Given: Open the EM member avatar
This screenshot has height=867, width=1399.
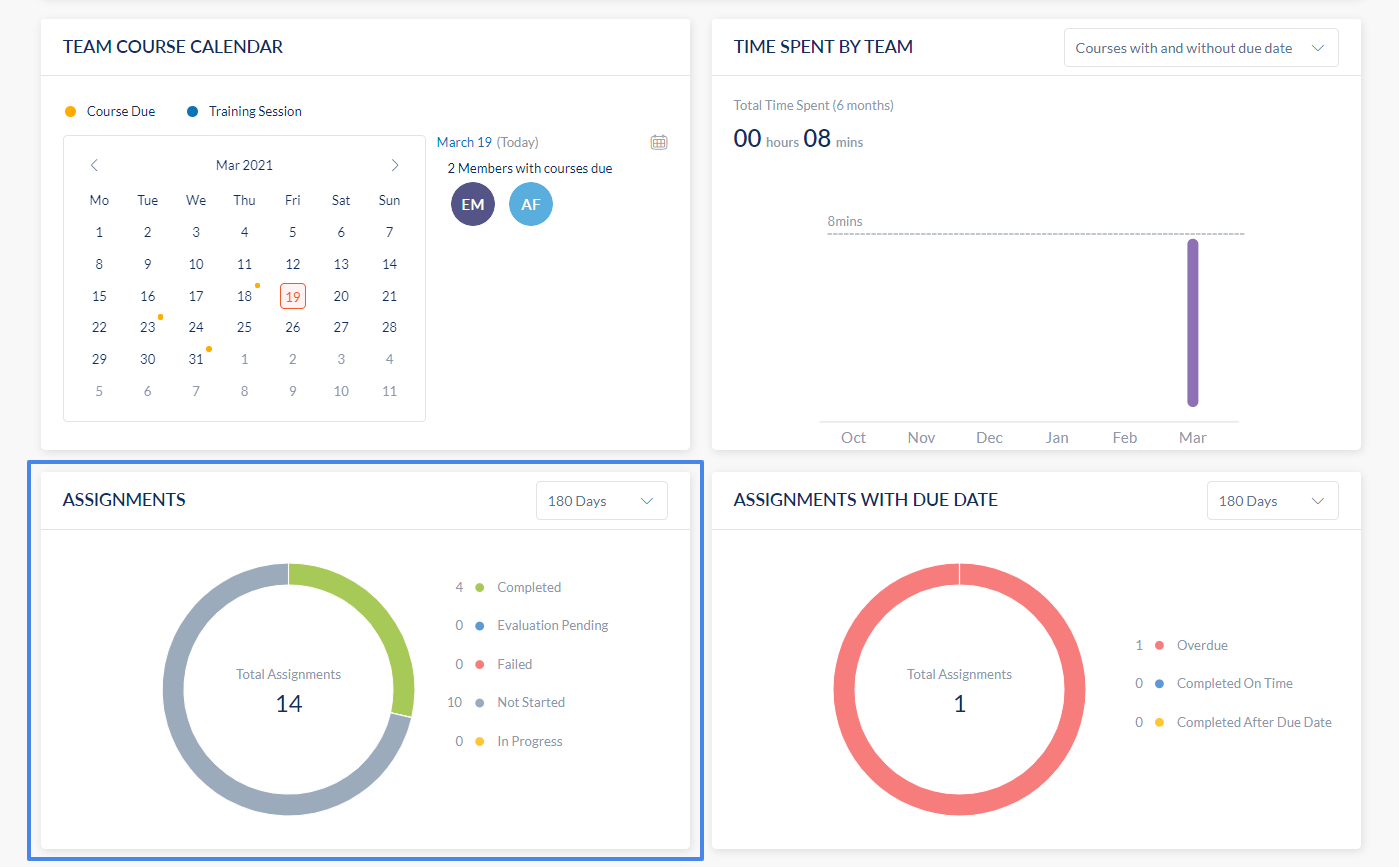Looking at the screenshot, I should click(x=473, y=204).
